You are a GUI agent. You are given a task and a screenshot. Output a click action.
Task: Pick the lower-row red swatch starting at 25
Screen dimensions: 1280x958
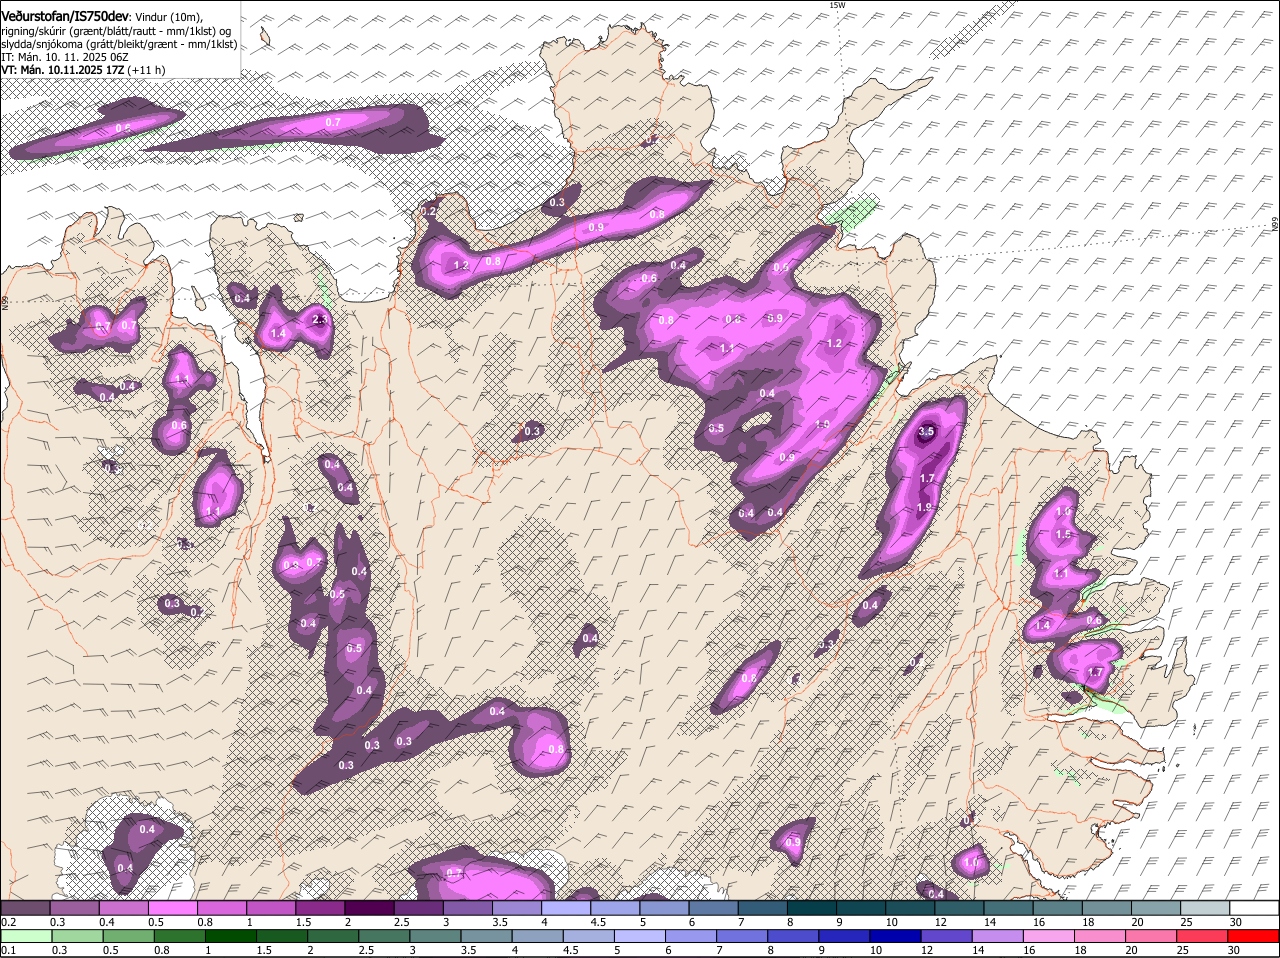(x=1201, y=937)
